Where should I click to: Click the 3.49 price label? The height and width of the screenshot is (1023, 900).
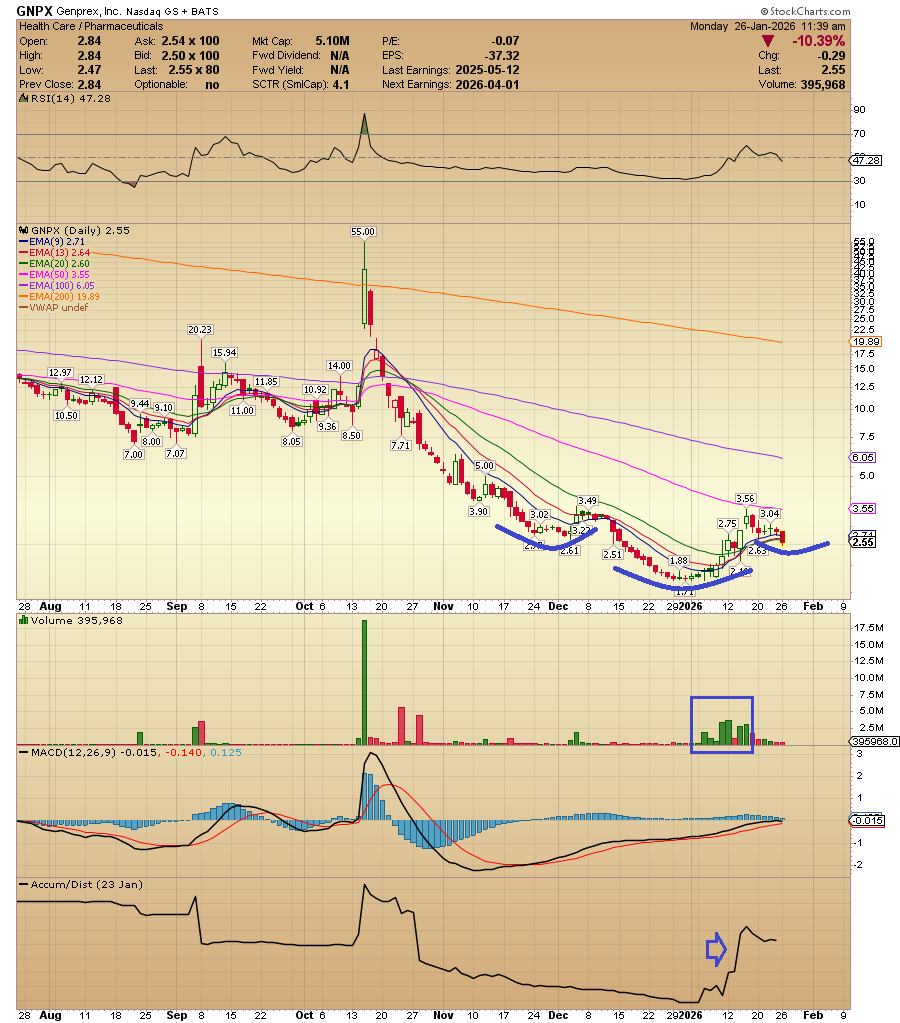click(587, 500)
